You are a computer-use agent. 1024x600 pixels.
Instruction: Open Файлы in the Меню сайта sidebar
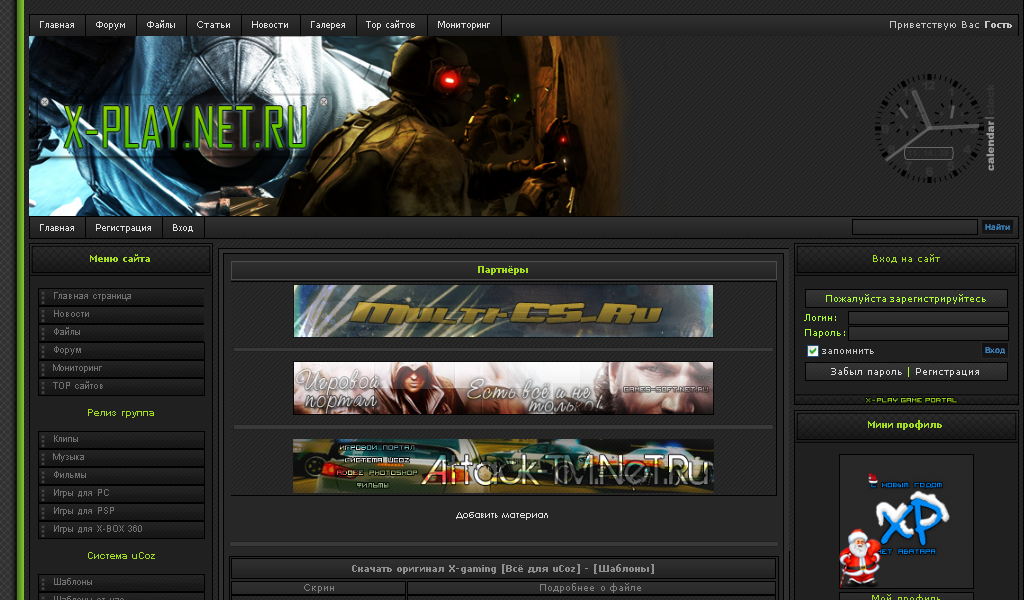[x=121, y=332]
